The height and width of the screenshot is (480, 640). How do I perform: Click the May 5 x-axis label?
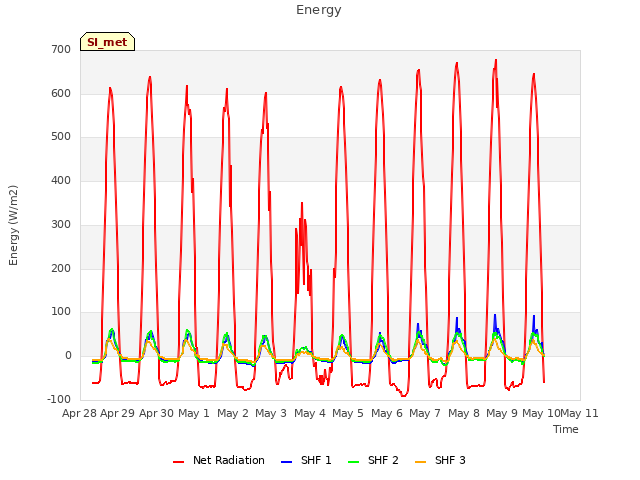pyautogui.click(x=348, y=413)
